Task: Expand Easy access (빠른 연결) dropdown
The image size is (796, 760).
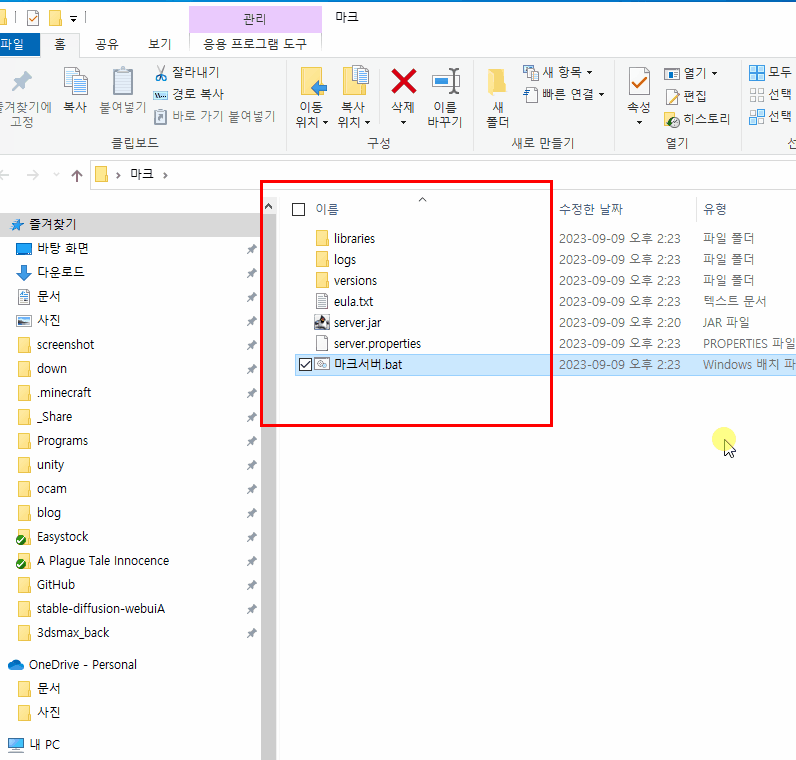Action: [602, 94]
